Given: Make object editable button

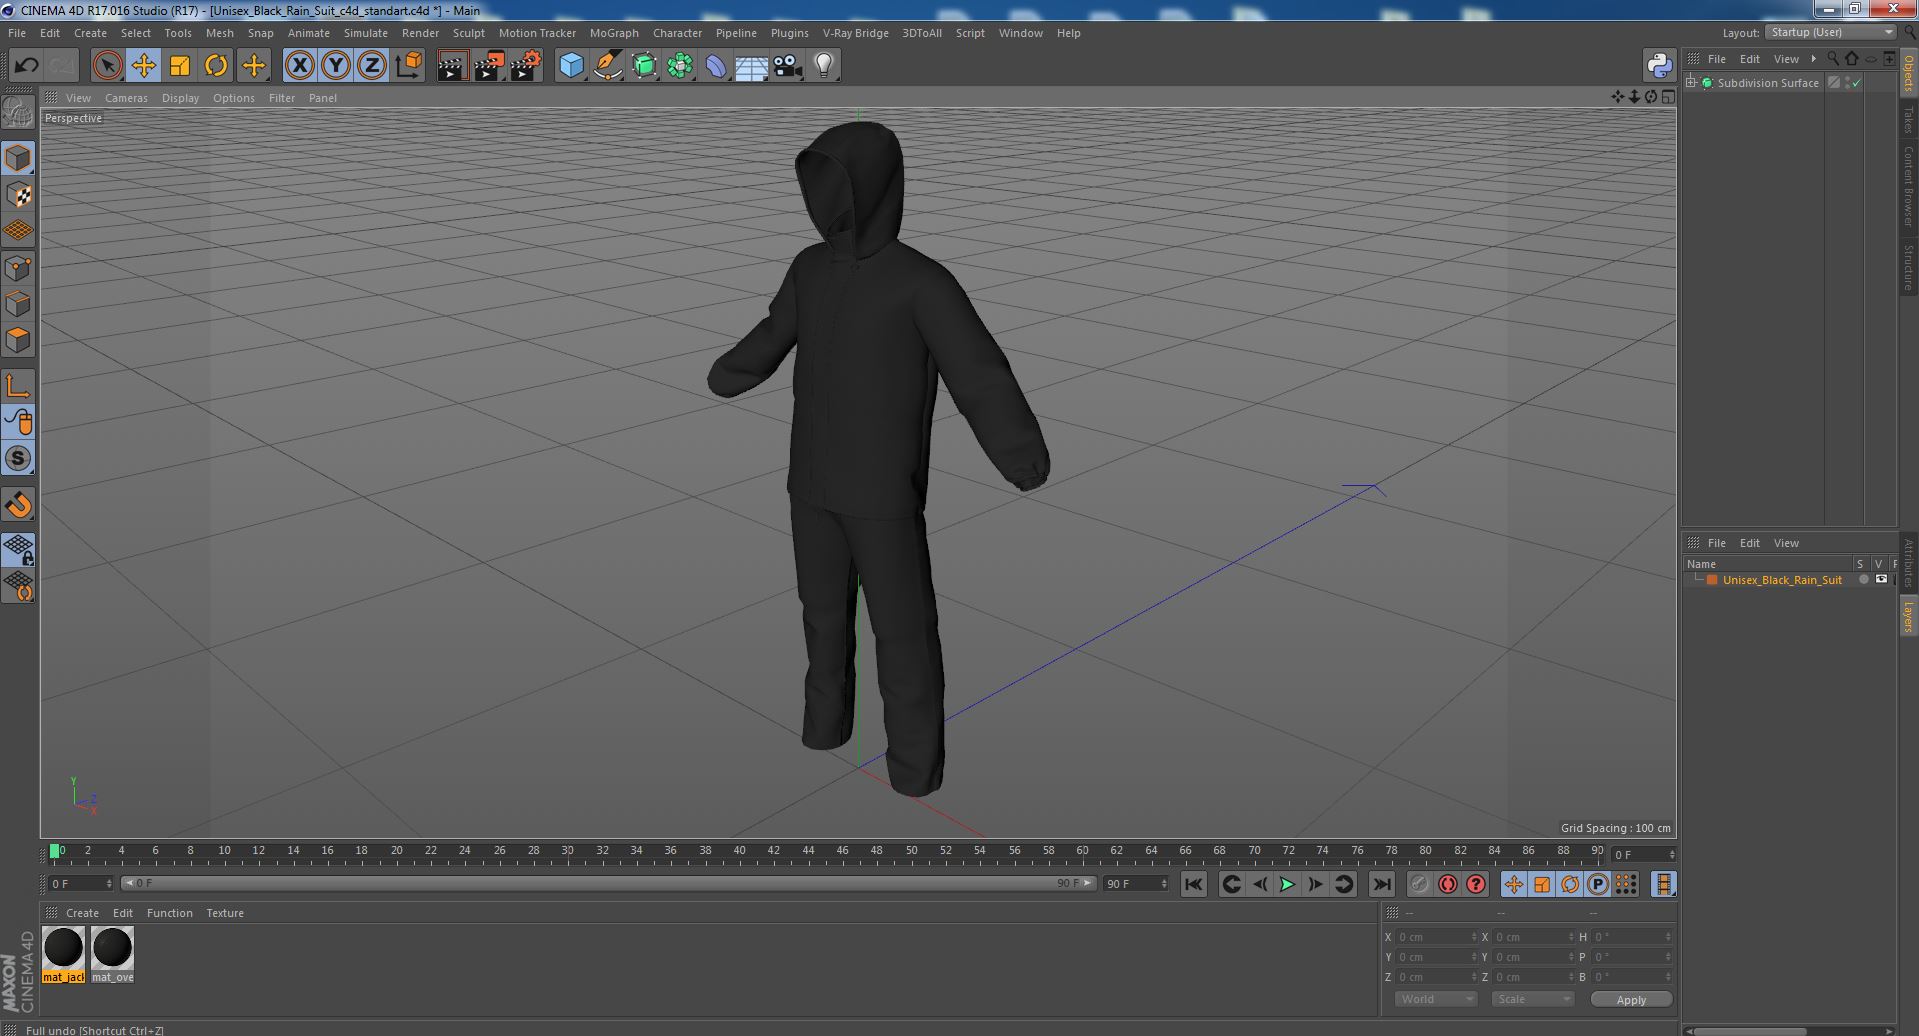Looking at the screenshot, I should [x=18, y=113].
